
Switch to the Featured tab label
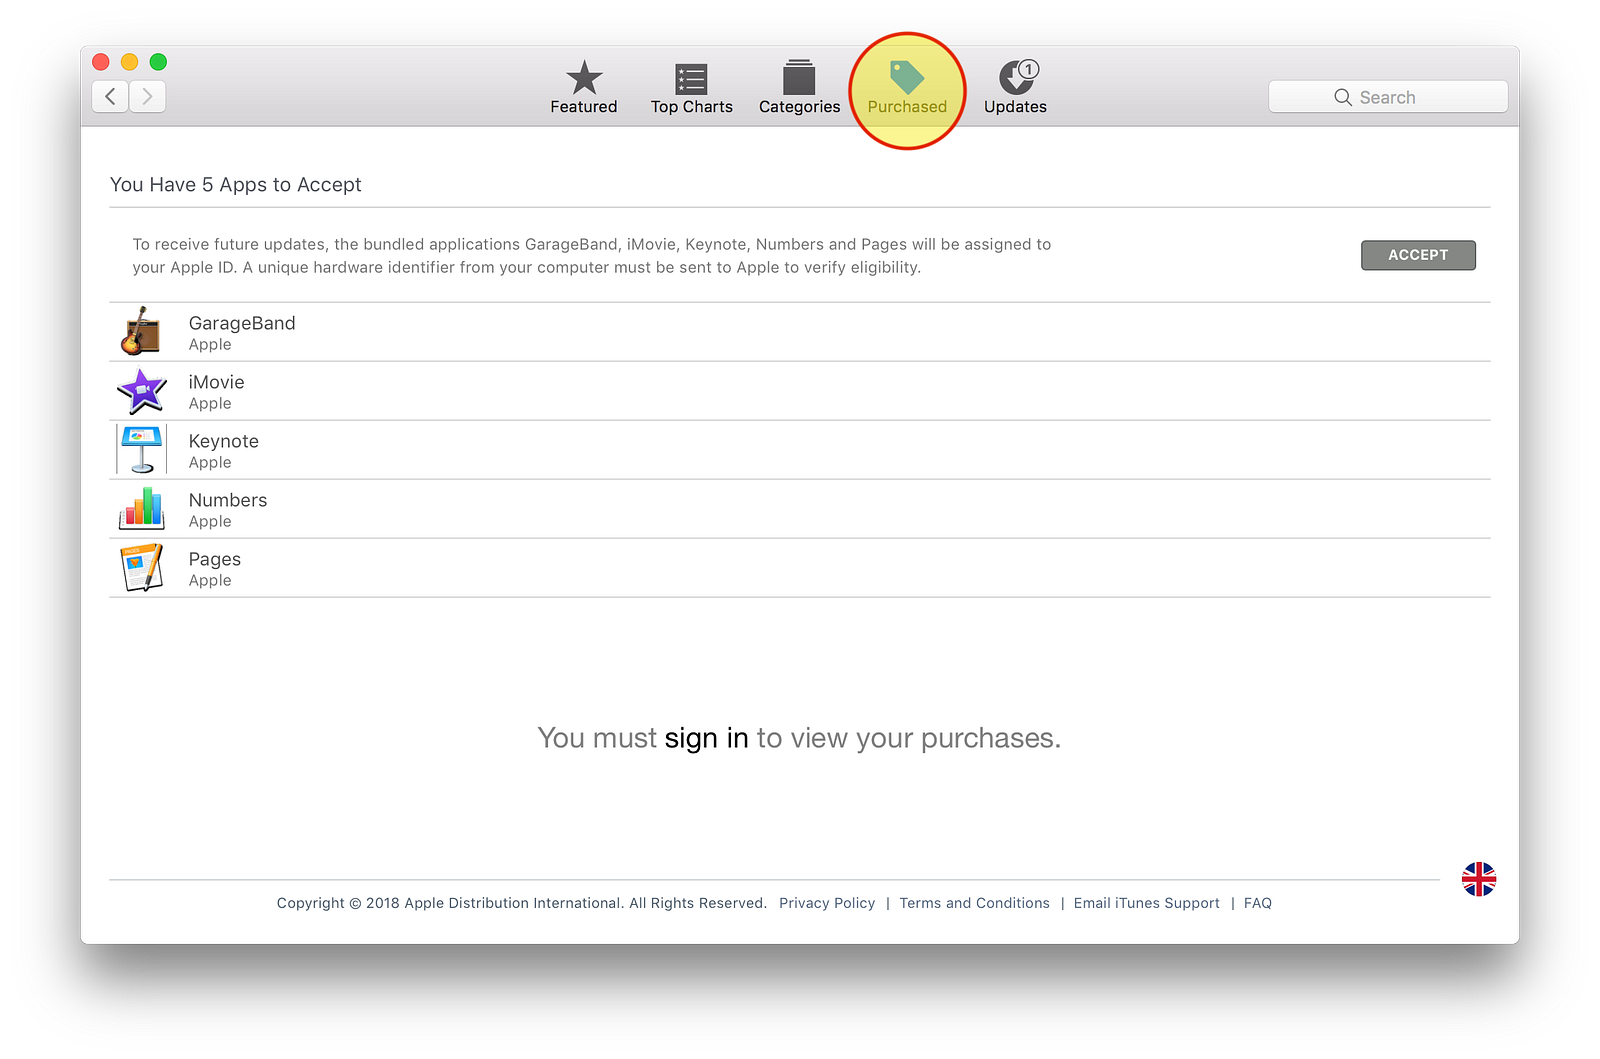coord(584,107)
